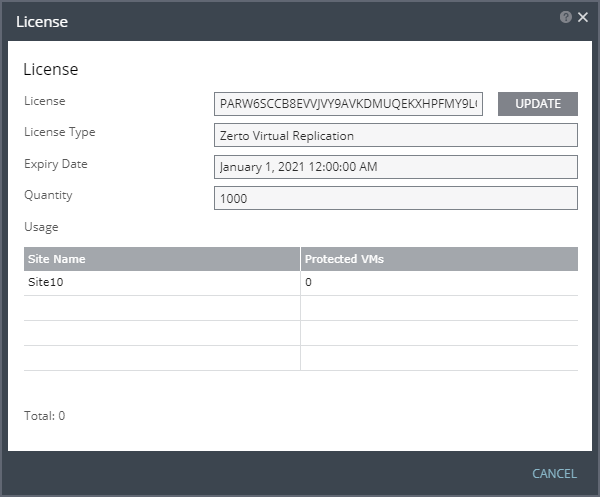The image size is (600, 497).
Task: Click the 'Total: 0' text
Action: (x=44, y=416)
